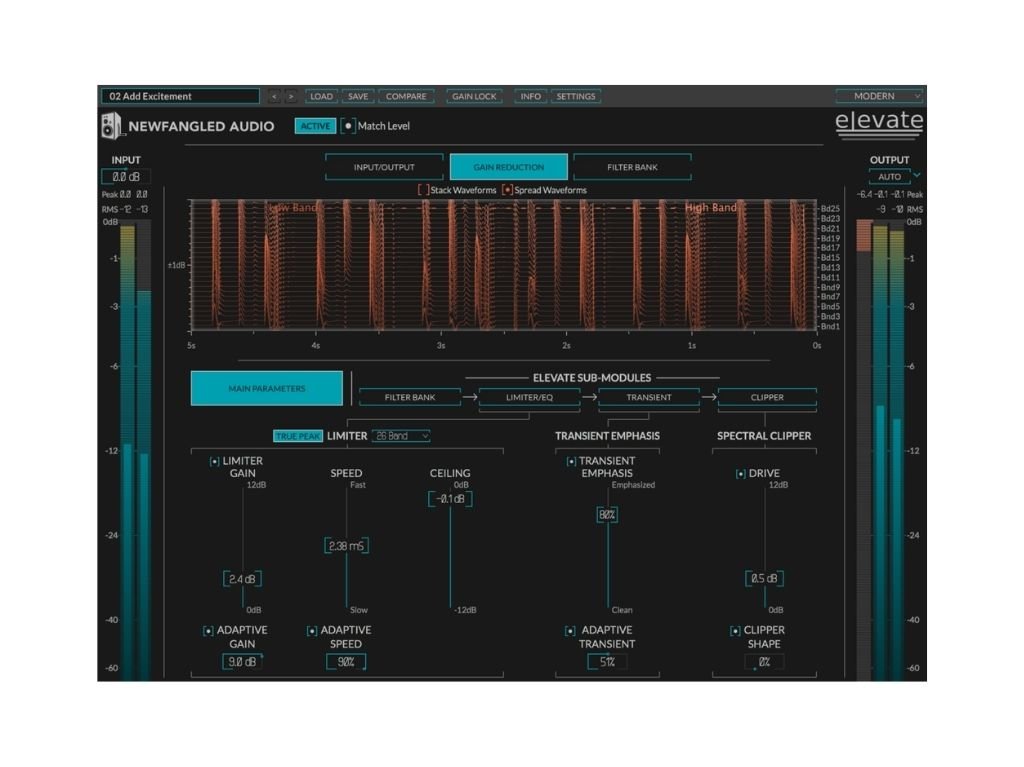Image resolution: width=1024 pixels, height=767 pixels.
Task: Open the SETTINGS panel
Action: (x=576, y=96)
